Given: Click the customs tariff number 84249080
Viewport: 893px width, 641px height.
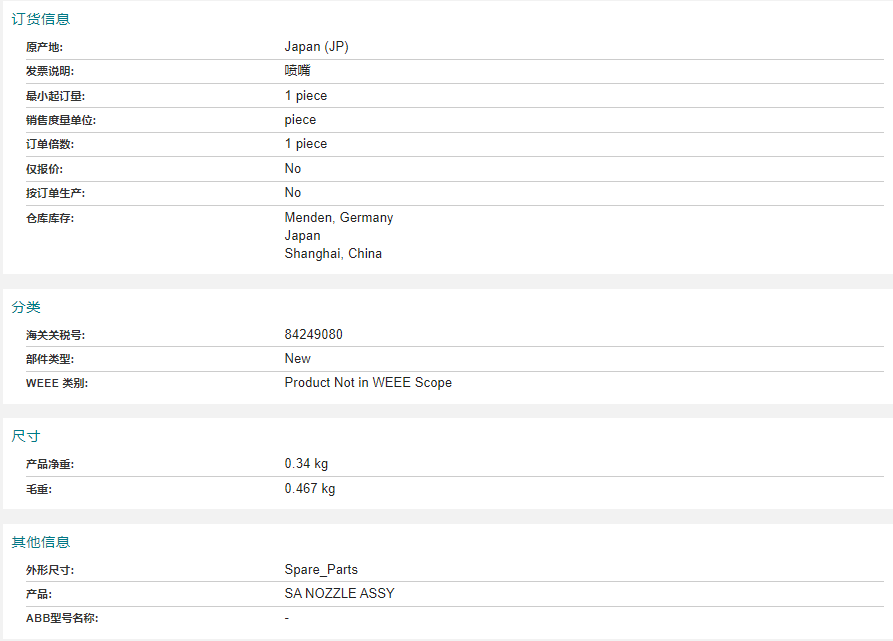Looking at the screenshot, I should click(314, 334).
